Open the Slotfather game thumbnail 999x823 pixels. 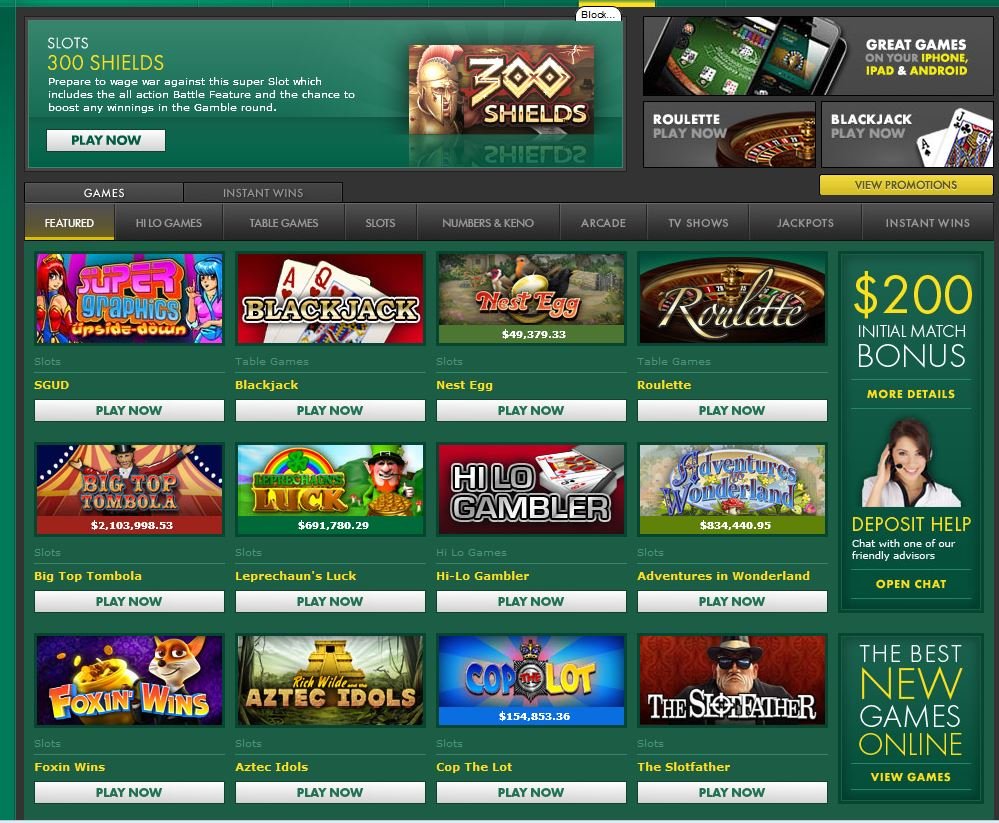(x=732, y=680)
